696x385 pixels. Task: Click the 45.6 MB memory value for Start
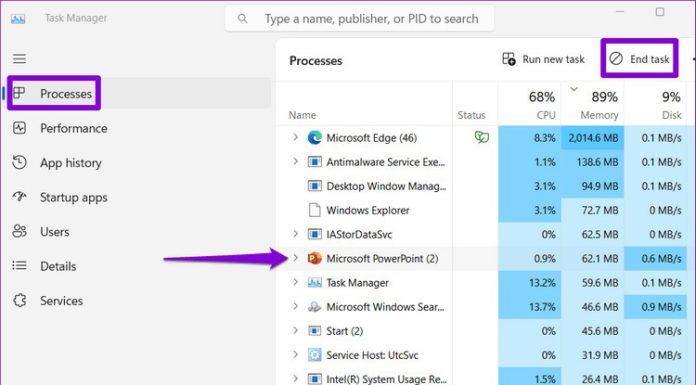click(600, 331)
